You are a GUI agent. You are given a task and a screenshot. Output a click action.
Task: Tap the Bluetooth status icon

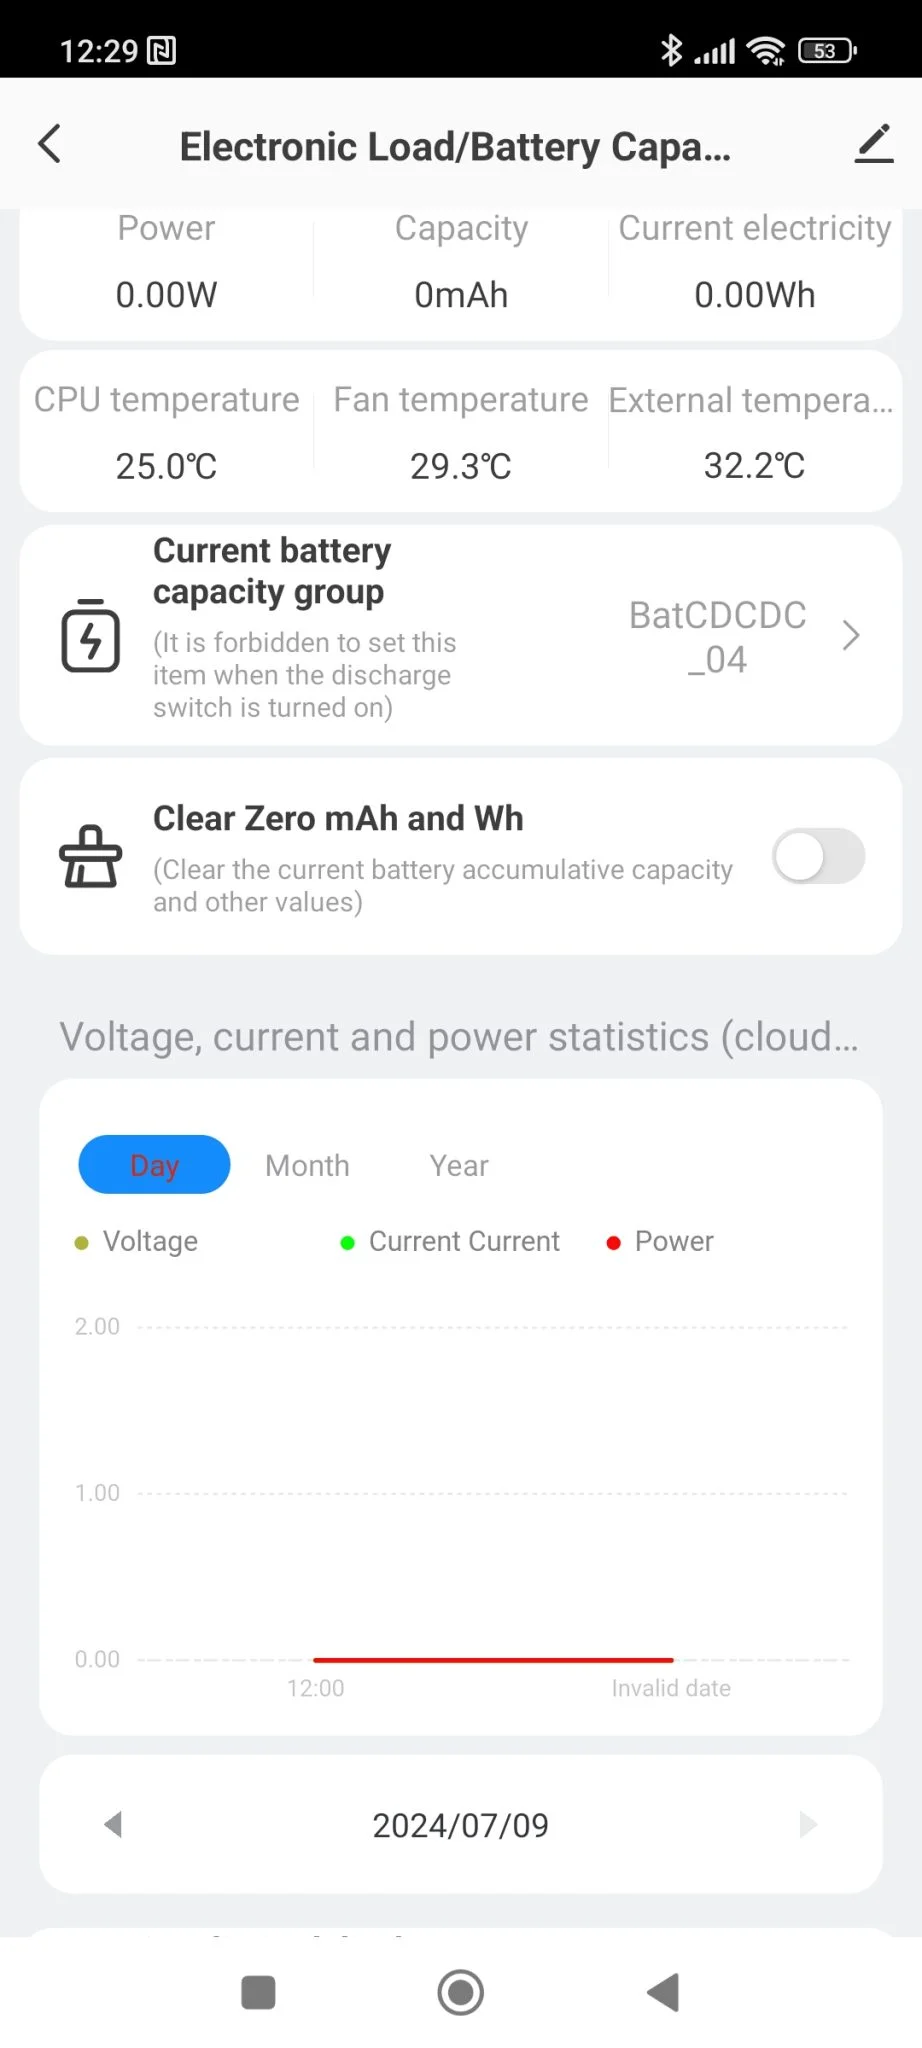671,50
